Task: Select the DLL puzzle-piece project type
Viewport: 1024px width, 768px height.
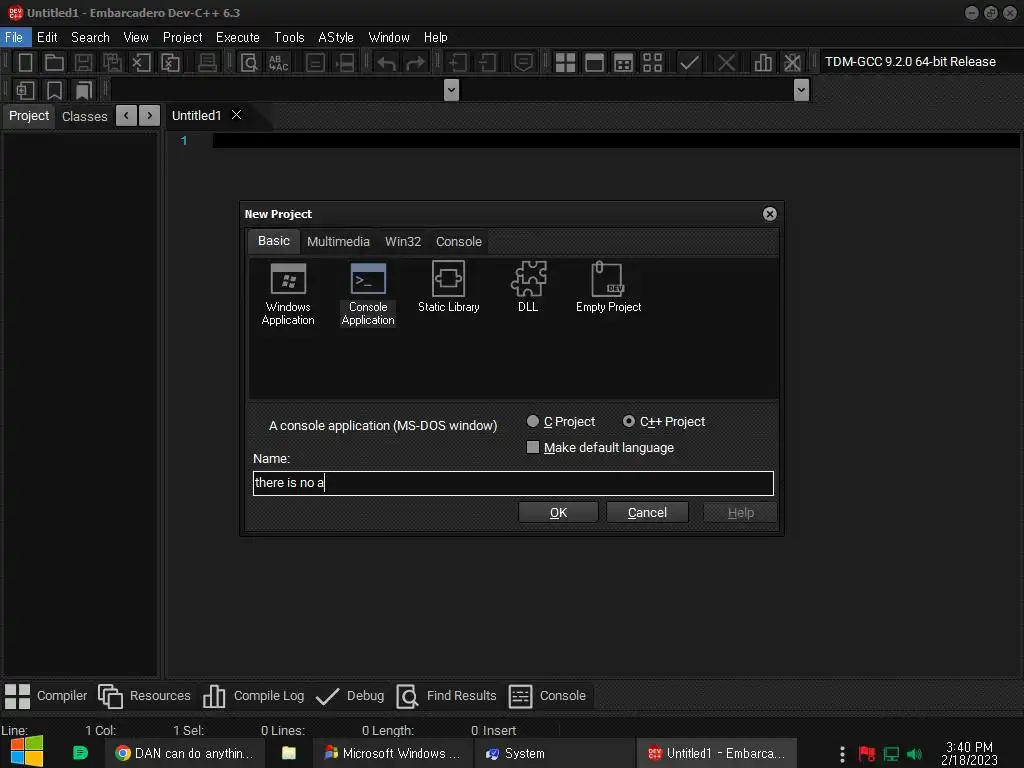Action: pos(528,287)
